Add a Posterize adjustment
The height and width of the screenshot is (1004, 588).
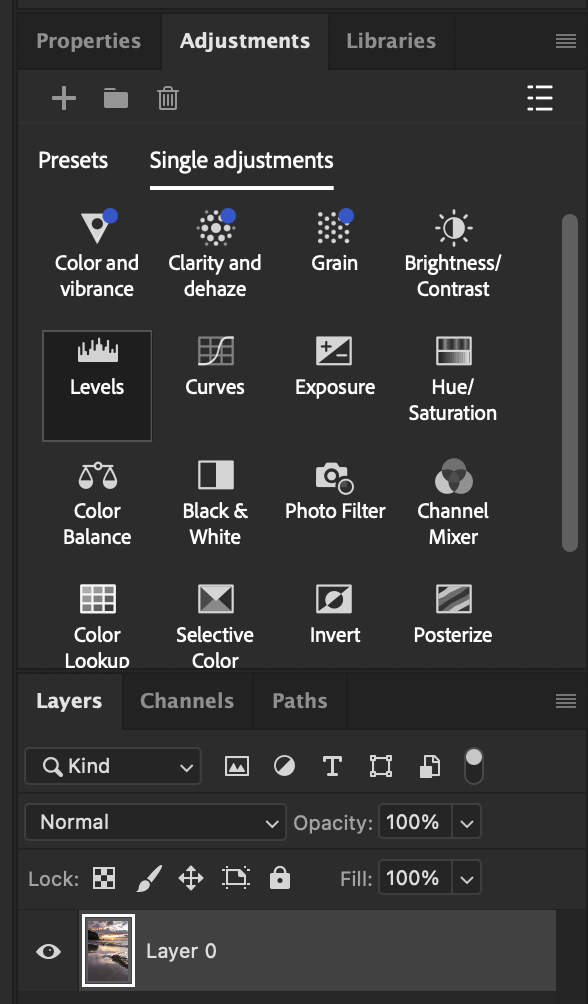453,613
